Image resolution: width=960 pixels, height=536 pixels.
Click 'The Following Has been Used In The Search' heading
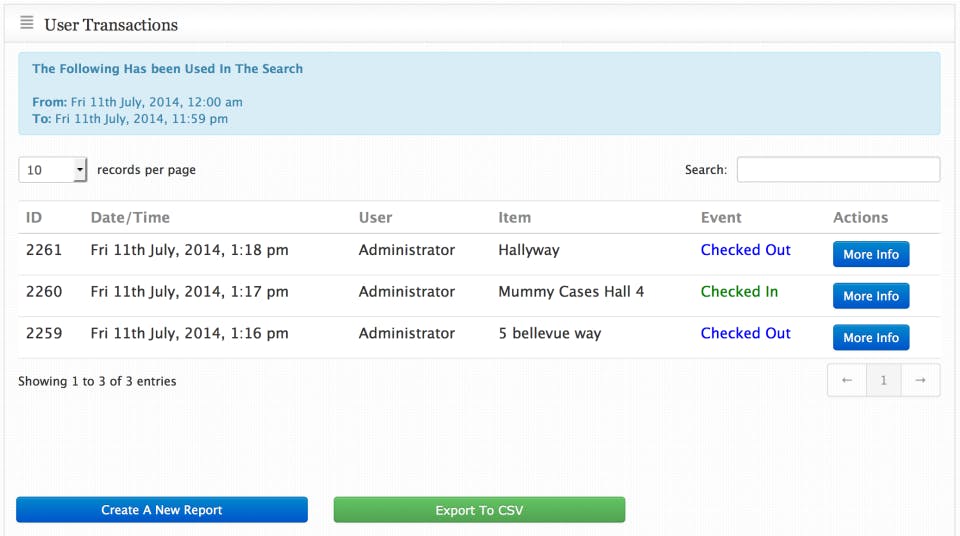point(168,69)
